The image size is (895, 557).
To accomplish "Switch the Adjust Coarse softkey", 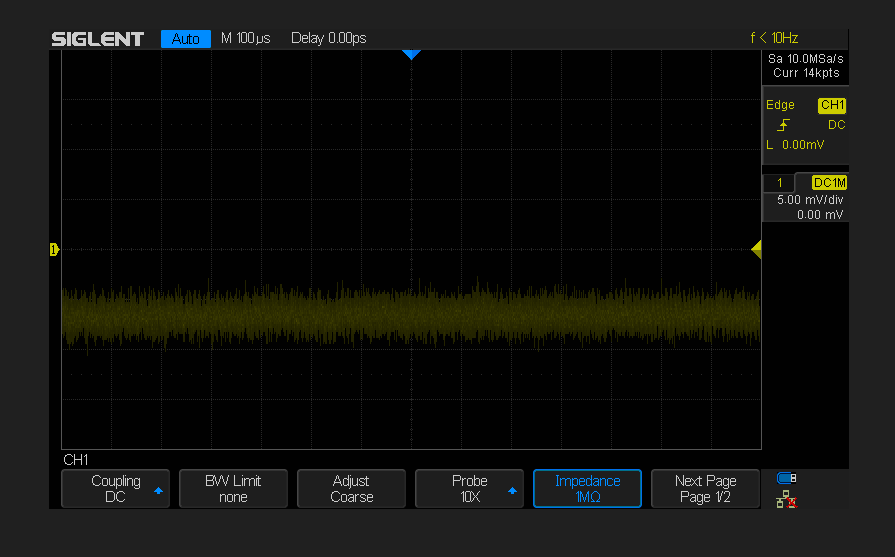I will 351,489.
